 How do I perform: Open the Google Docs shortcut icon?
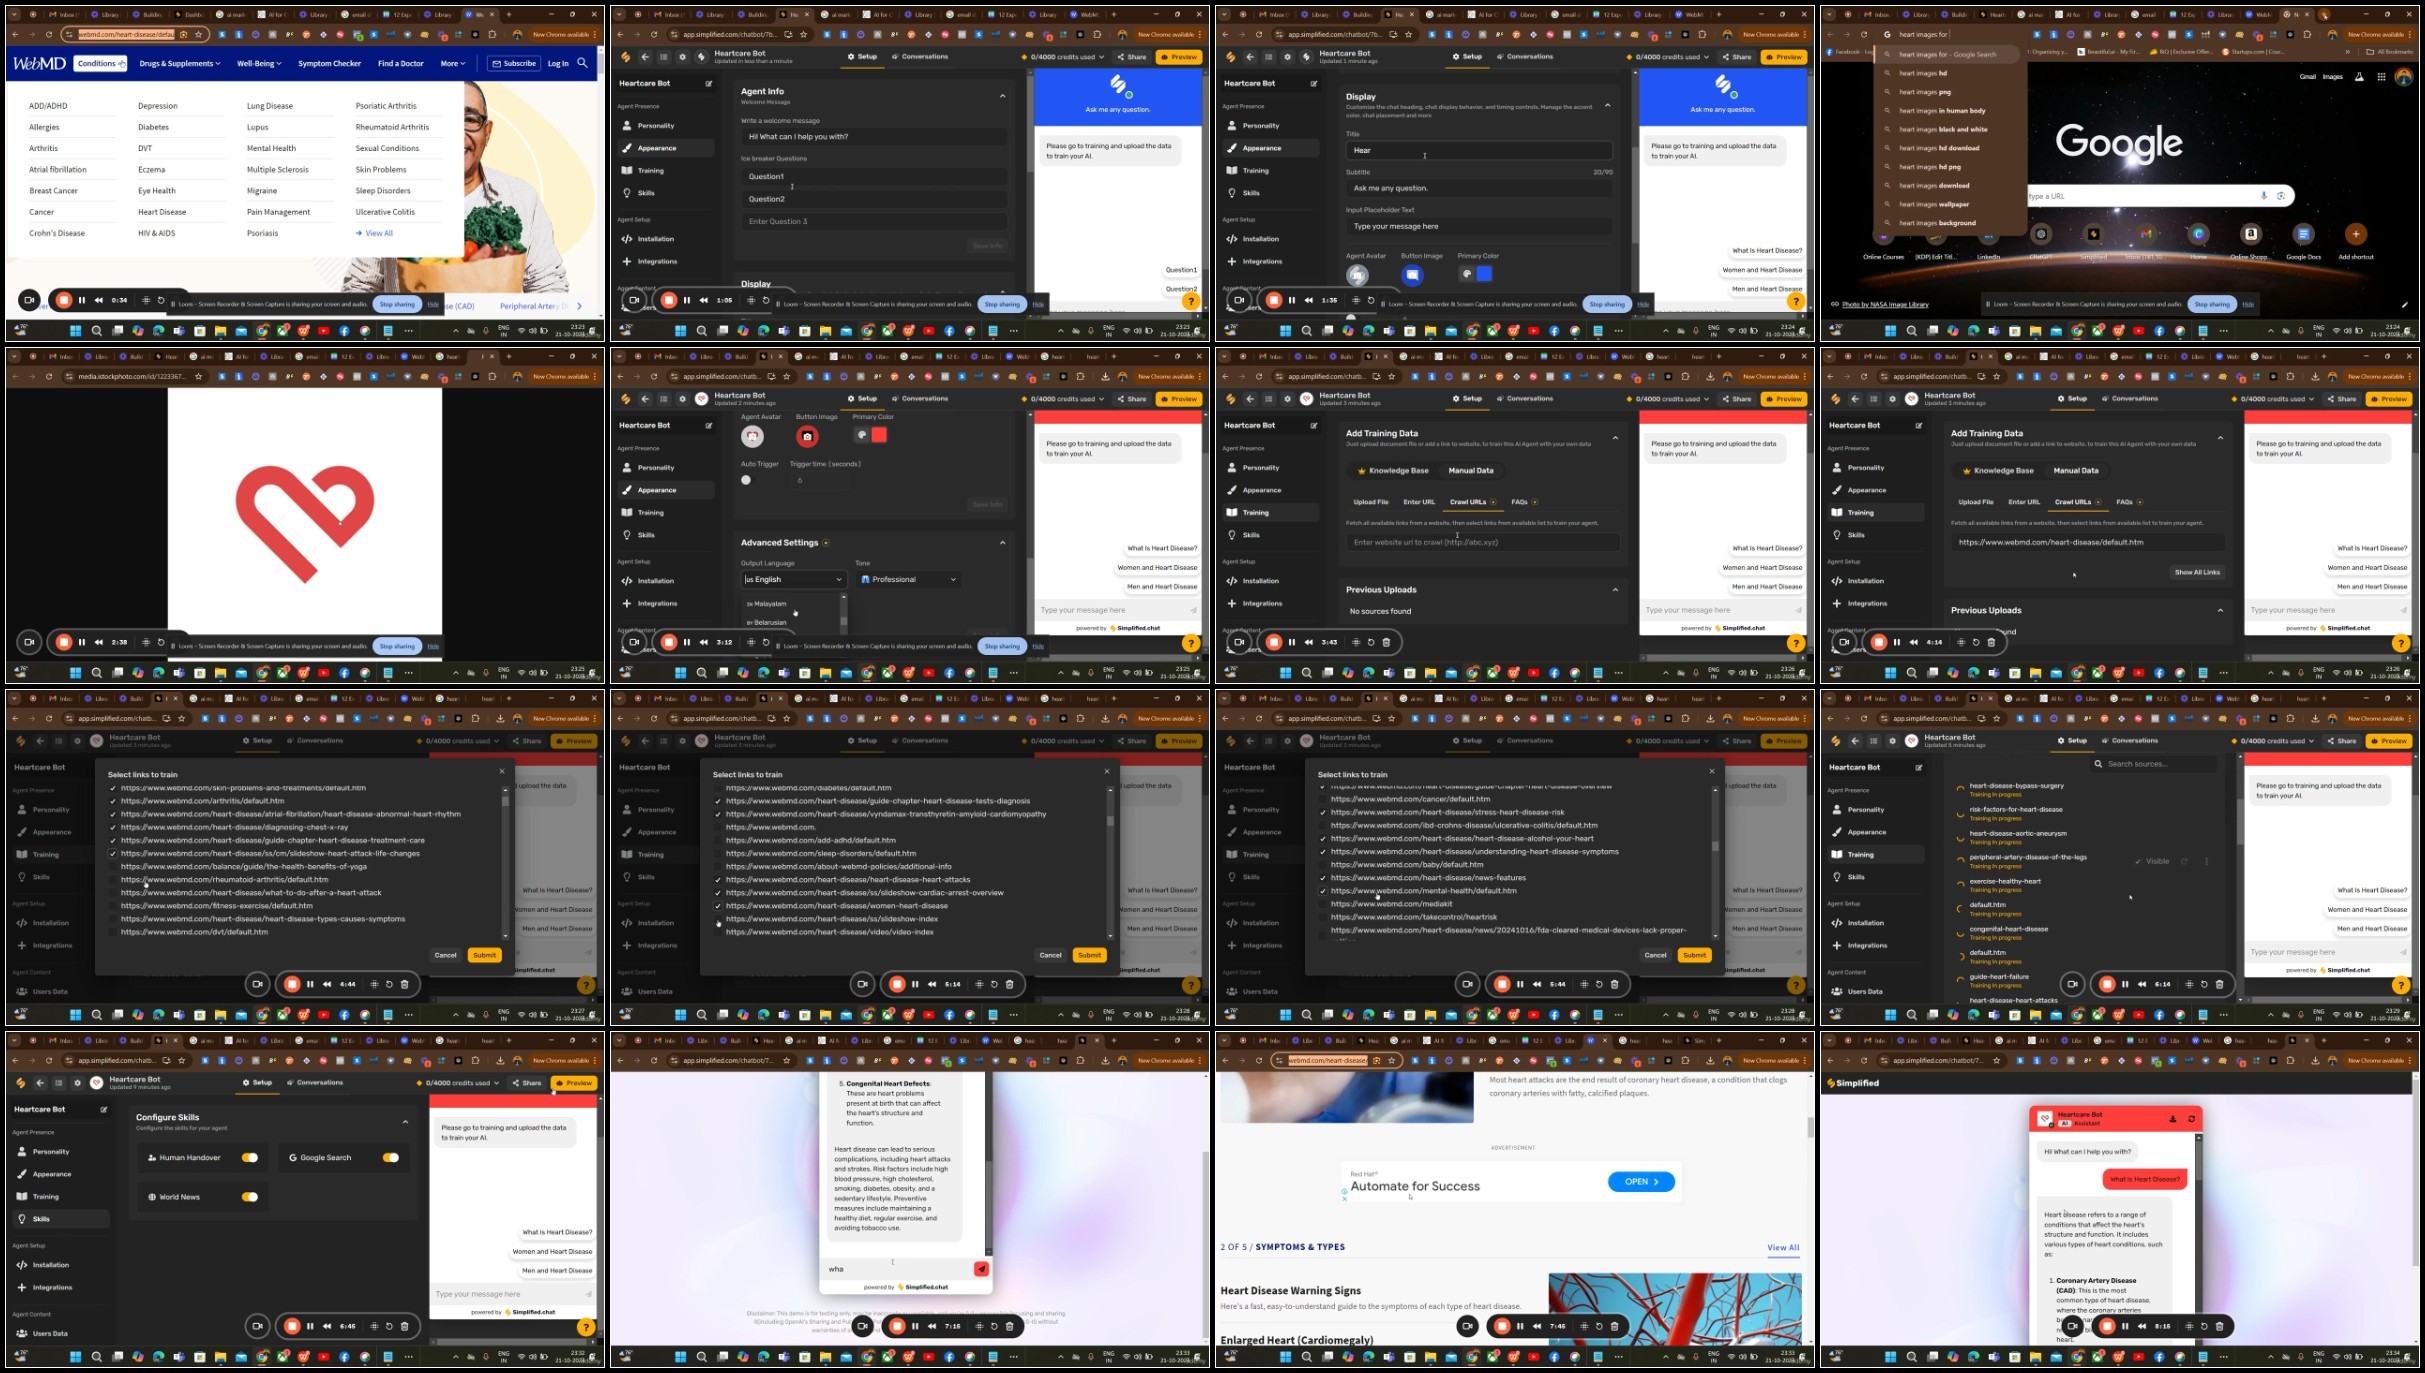[2303, 234]
